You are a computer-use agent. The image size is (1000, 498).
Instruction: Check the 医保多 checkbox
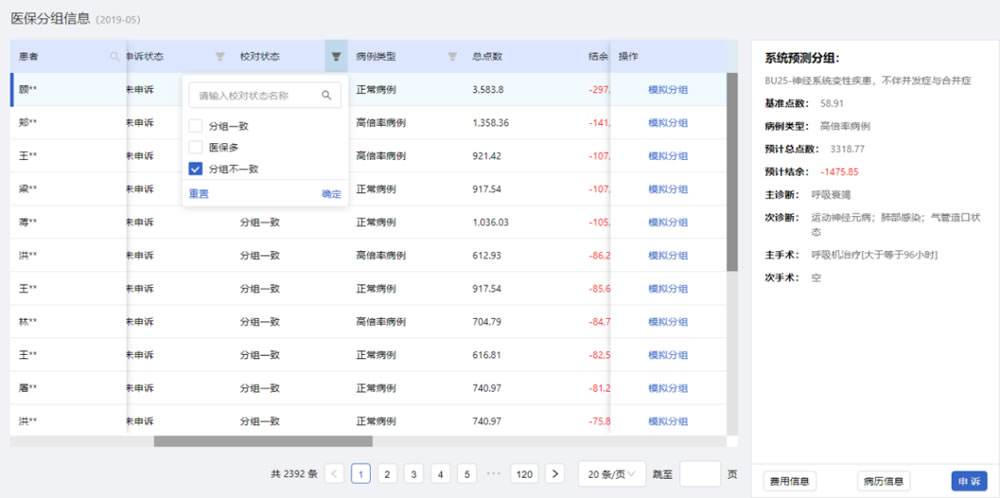pos(196,147)
